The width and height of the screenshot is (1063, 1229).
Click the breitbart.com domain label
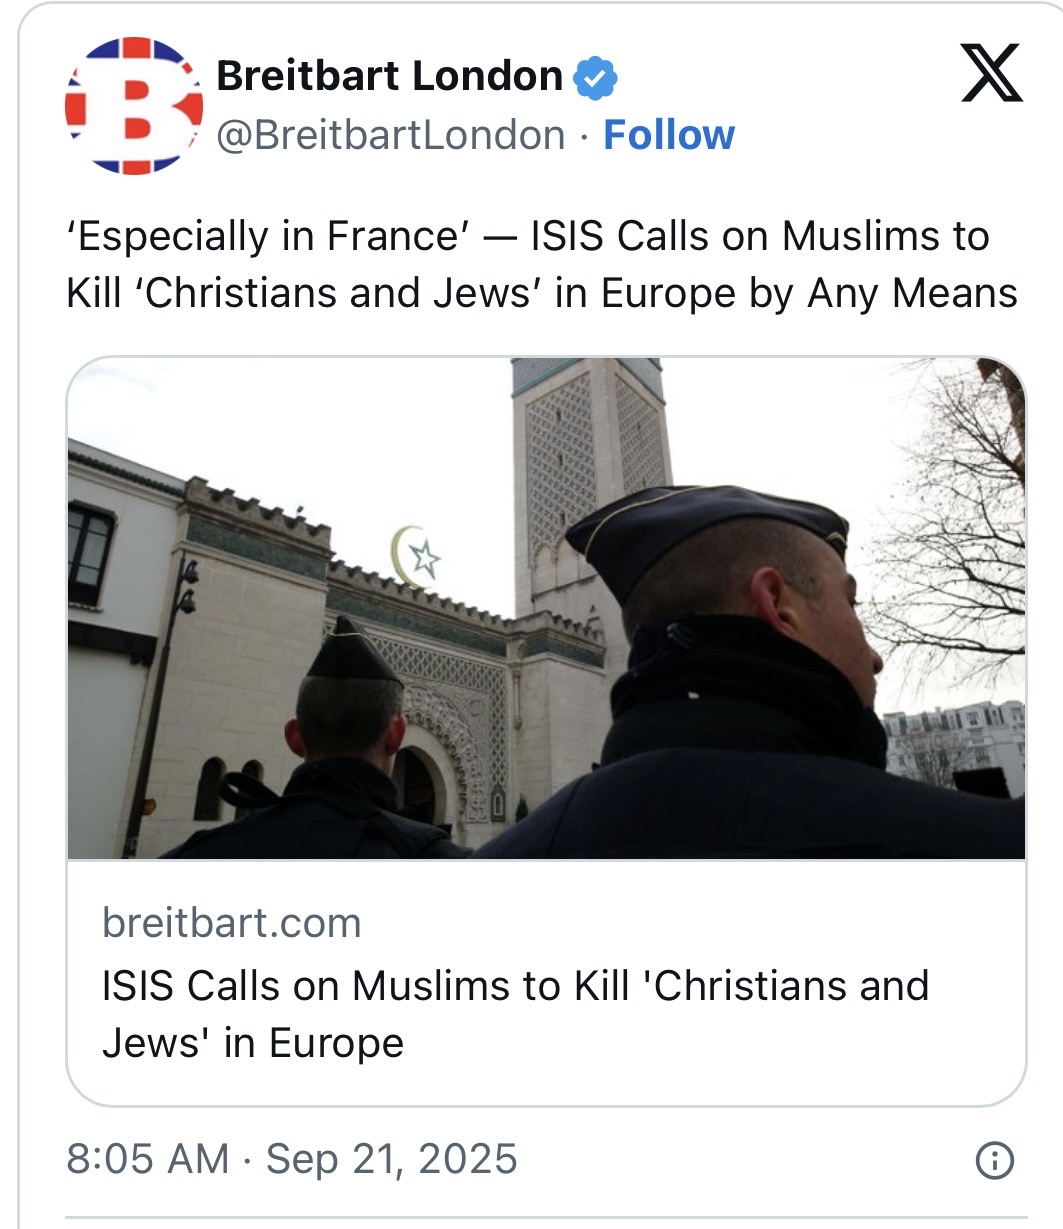coord(231,922)
